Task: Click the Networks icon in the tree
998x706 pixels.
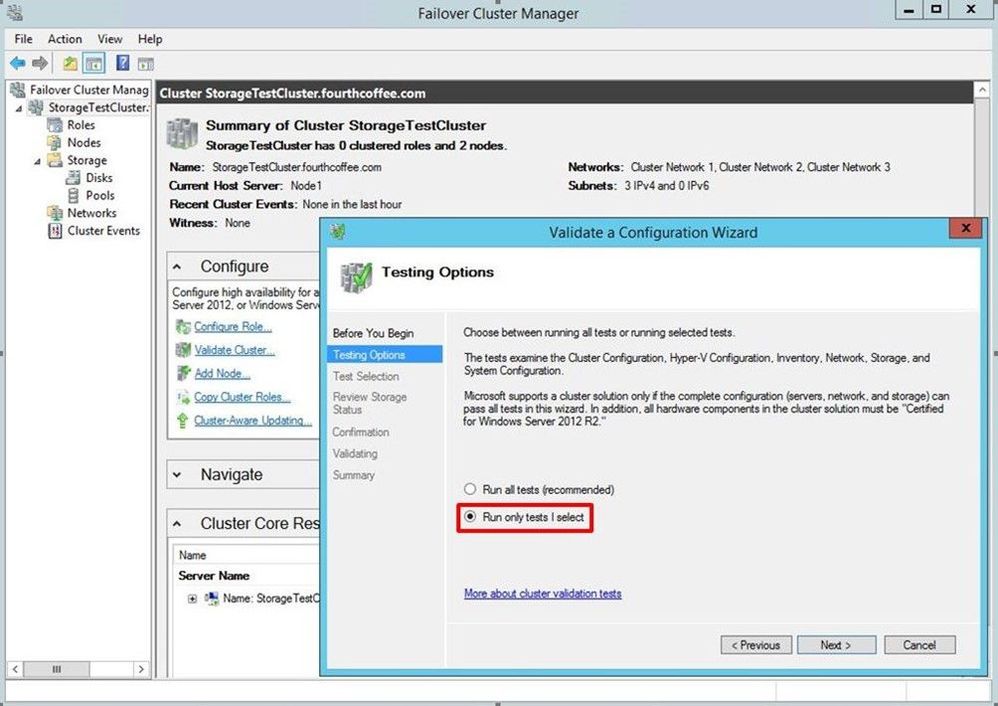Action: (x=55, y=213)
